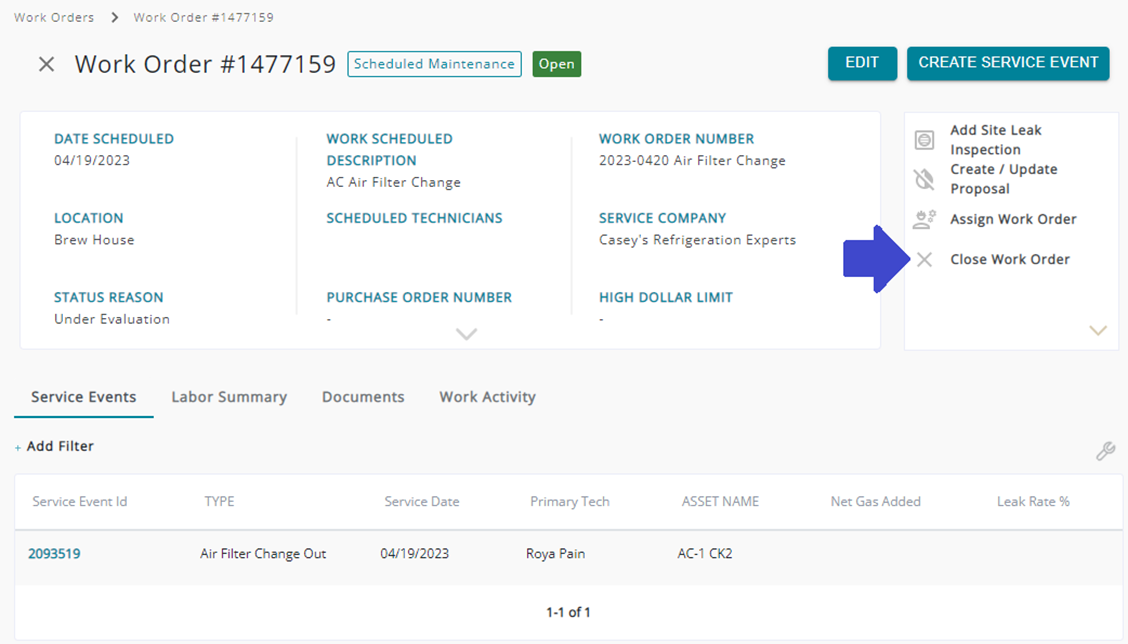Click service date '04/19/2023' in table row
Image resolution: width=1128 pixels, height=644 pixels.
[414, 553]
